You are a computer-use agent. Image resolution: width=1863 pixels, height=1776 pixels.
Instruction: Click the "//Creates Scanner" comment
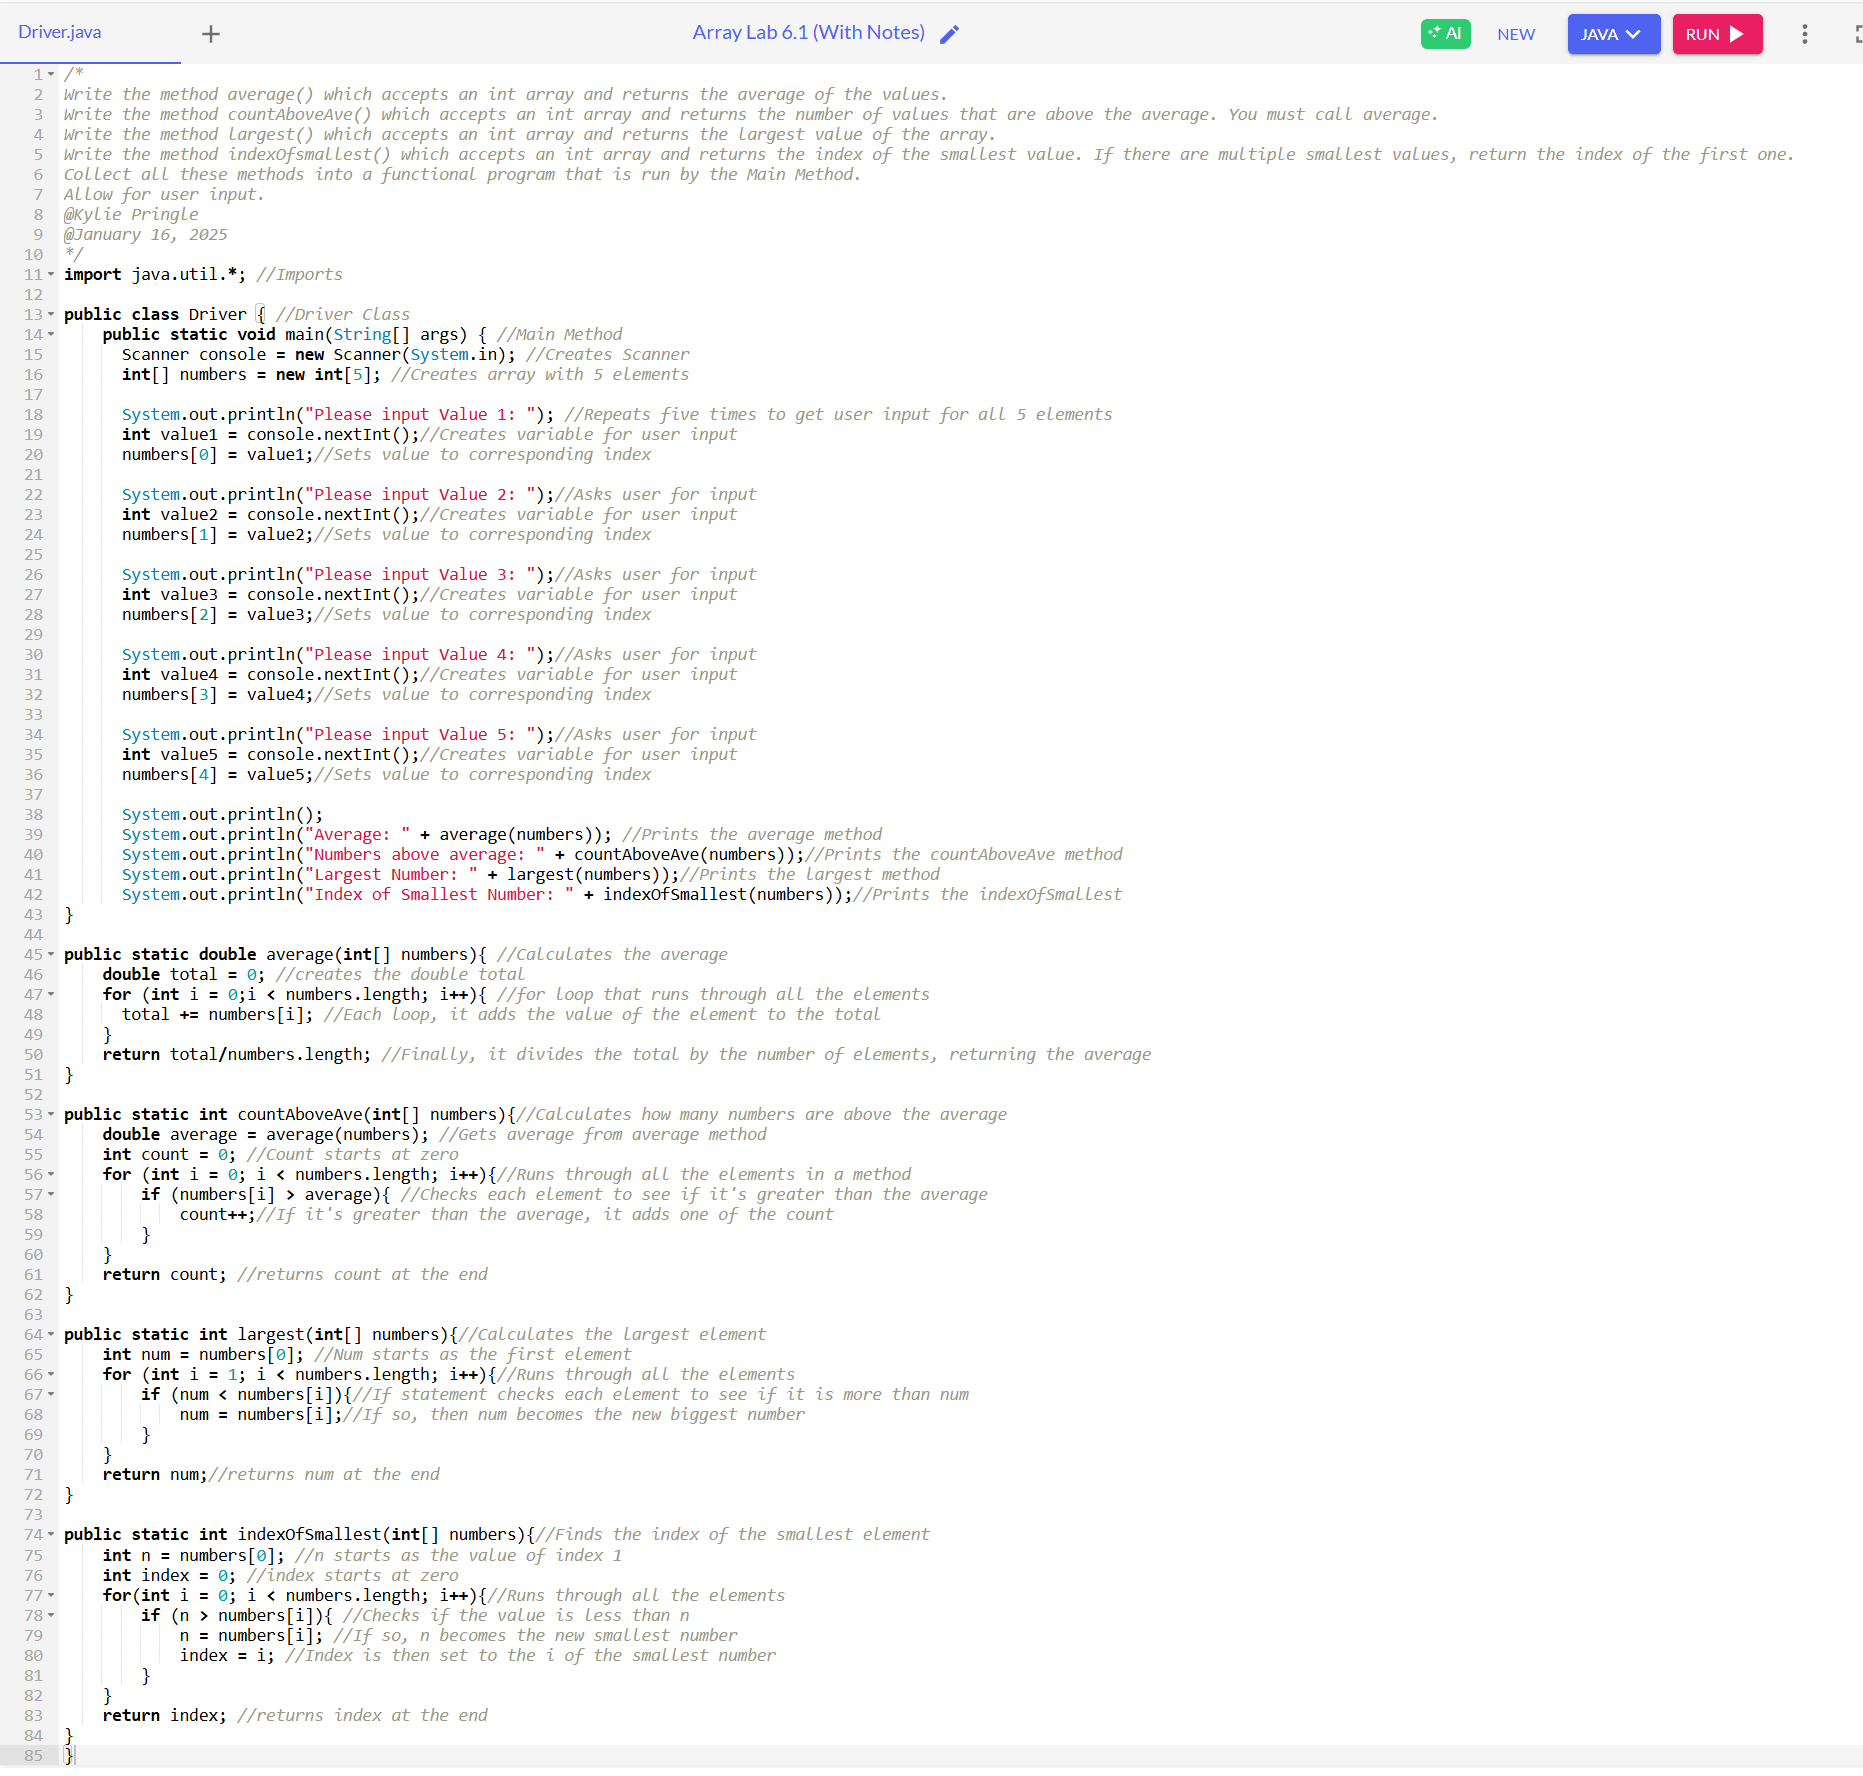click(608, 354)
